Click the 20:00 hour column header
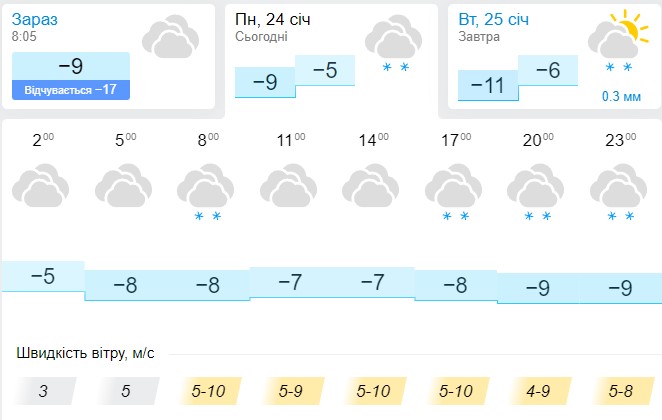This screenshot has height=420, width=662. coord(538,140)
